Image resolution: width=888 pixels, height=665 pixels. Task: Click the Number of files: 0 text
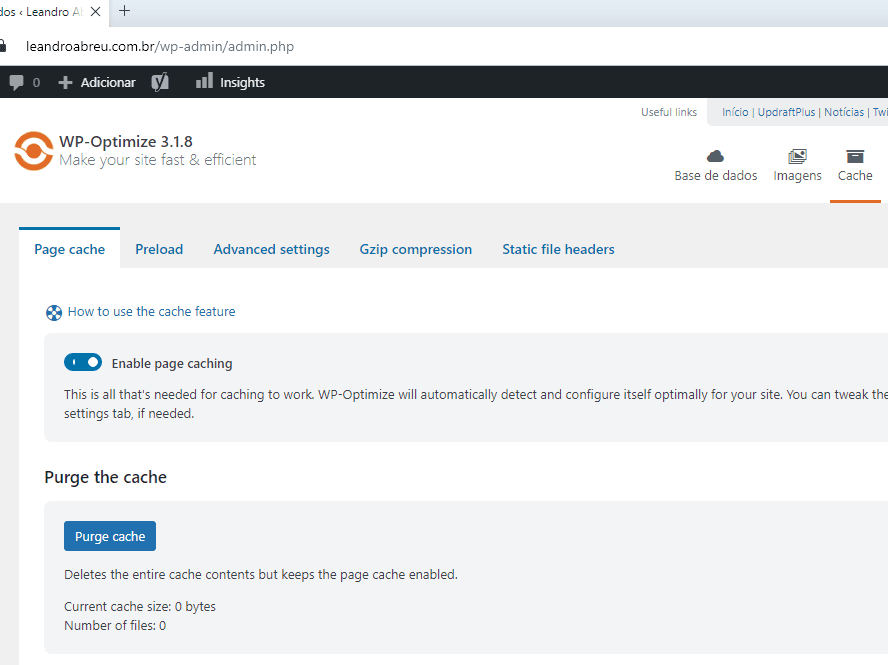tap(115, 626)
